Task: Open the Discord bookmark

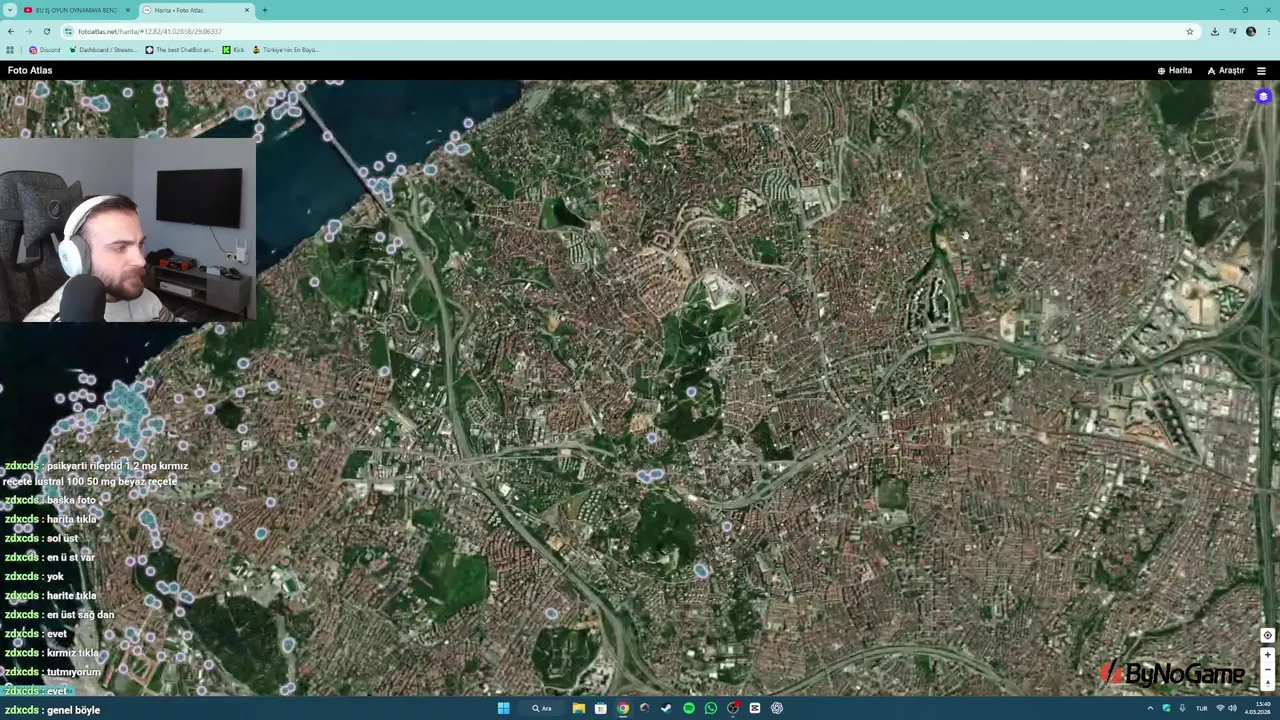Action: pos(45,50)
